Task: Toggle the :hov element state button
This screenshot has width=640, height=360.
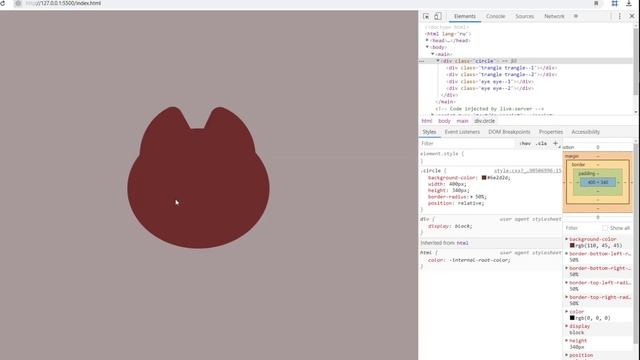Action: [525, 144]
